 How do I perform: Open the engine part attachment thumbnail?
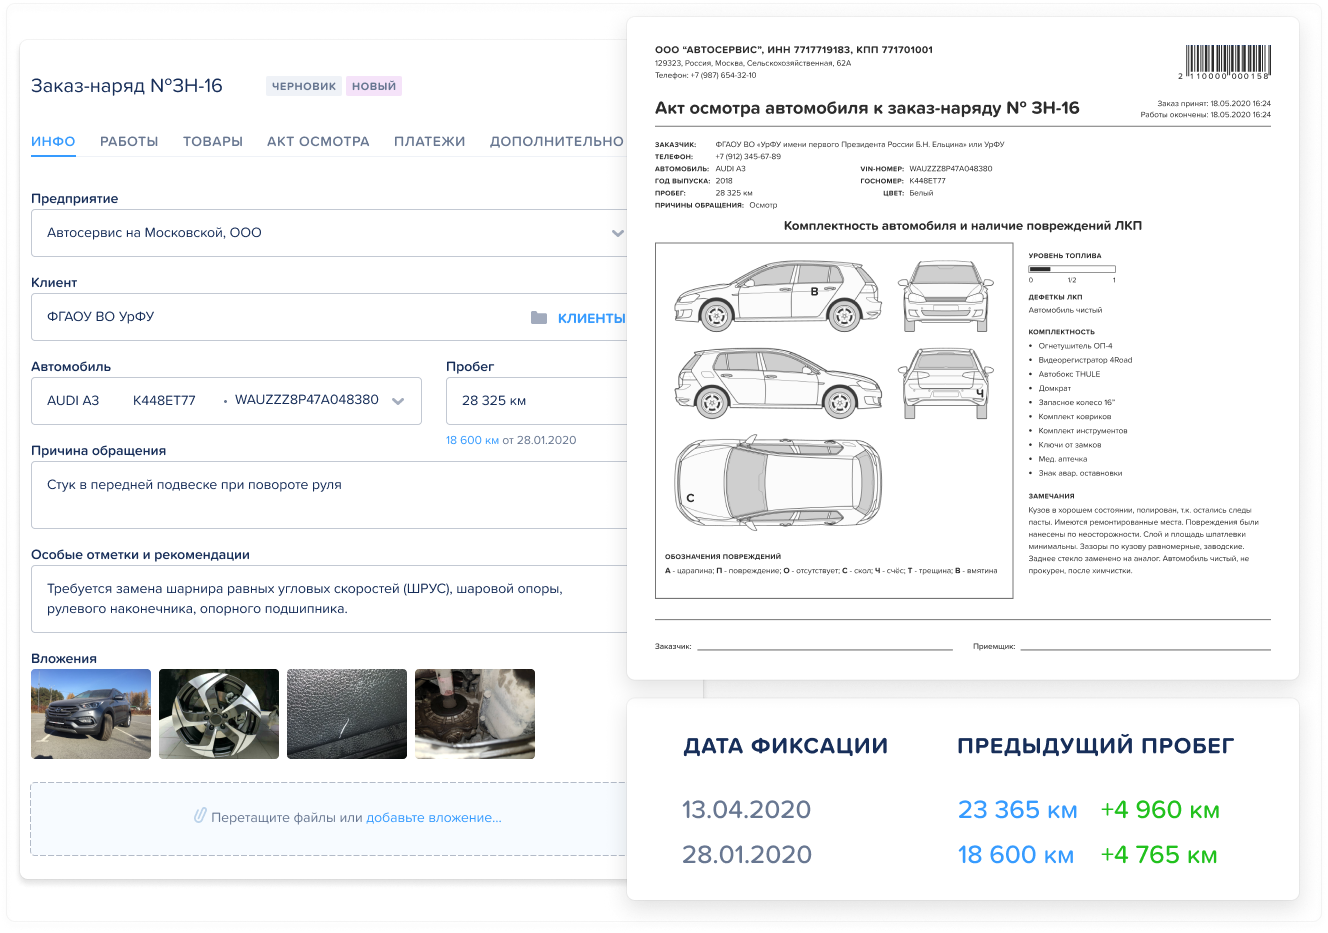pos(475,714)
